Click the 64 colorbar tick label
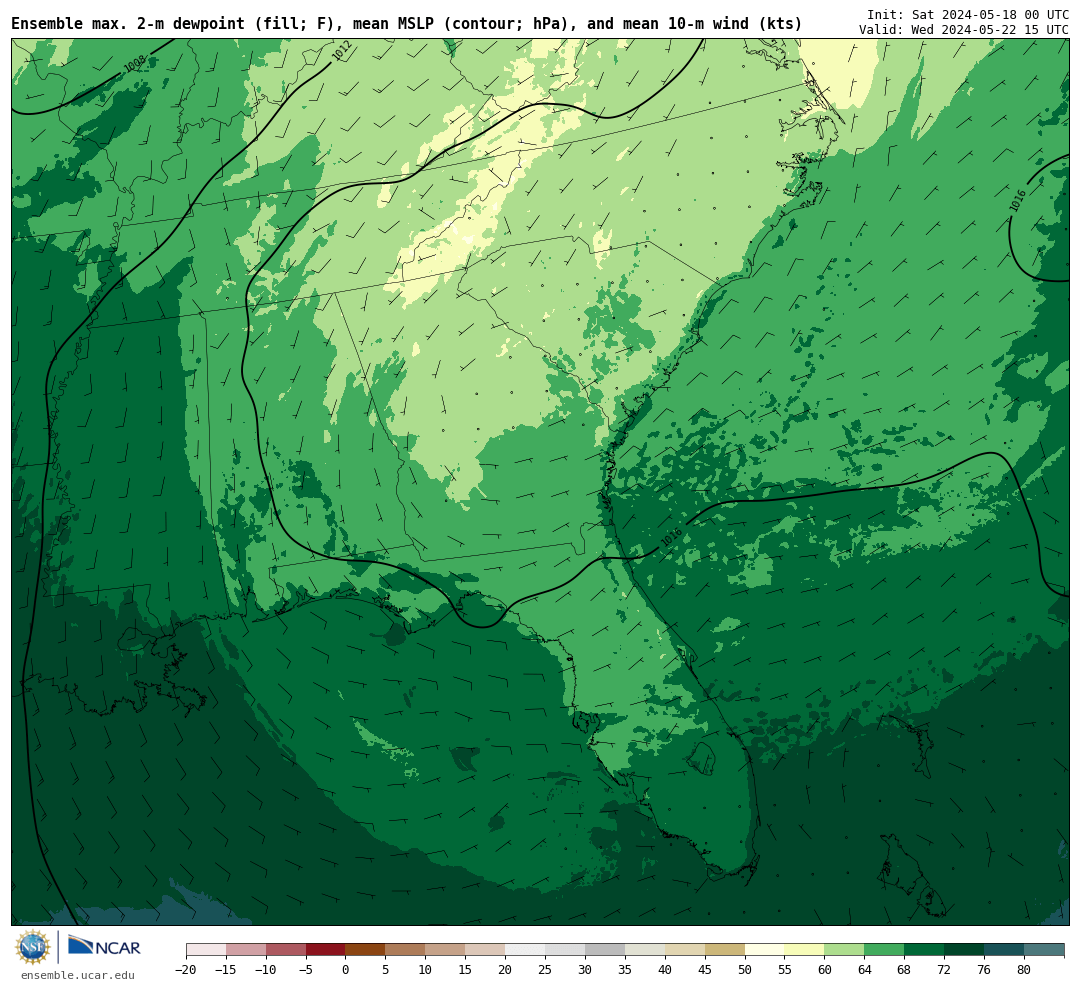The width and height of the screenshot is (1080, 988). pyautogui.click(x=865, y=970)
